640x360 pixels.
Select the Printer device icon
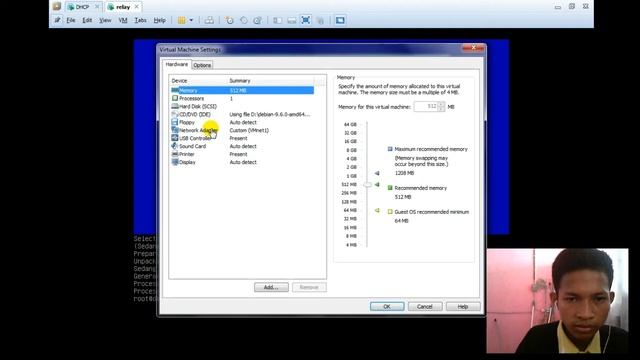[175, 154]
